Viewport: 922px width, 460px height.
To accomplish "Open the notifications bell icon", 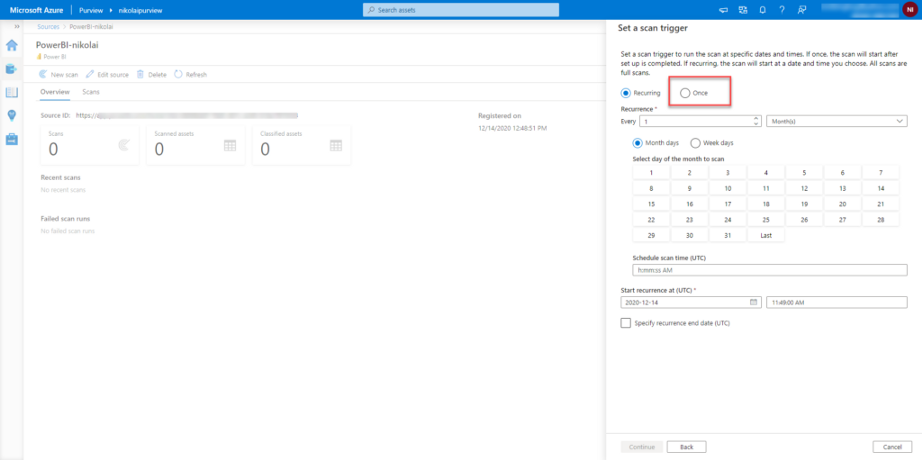I will tap(762, 10).
